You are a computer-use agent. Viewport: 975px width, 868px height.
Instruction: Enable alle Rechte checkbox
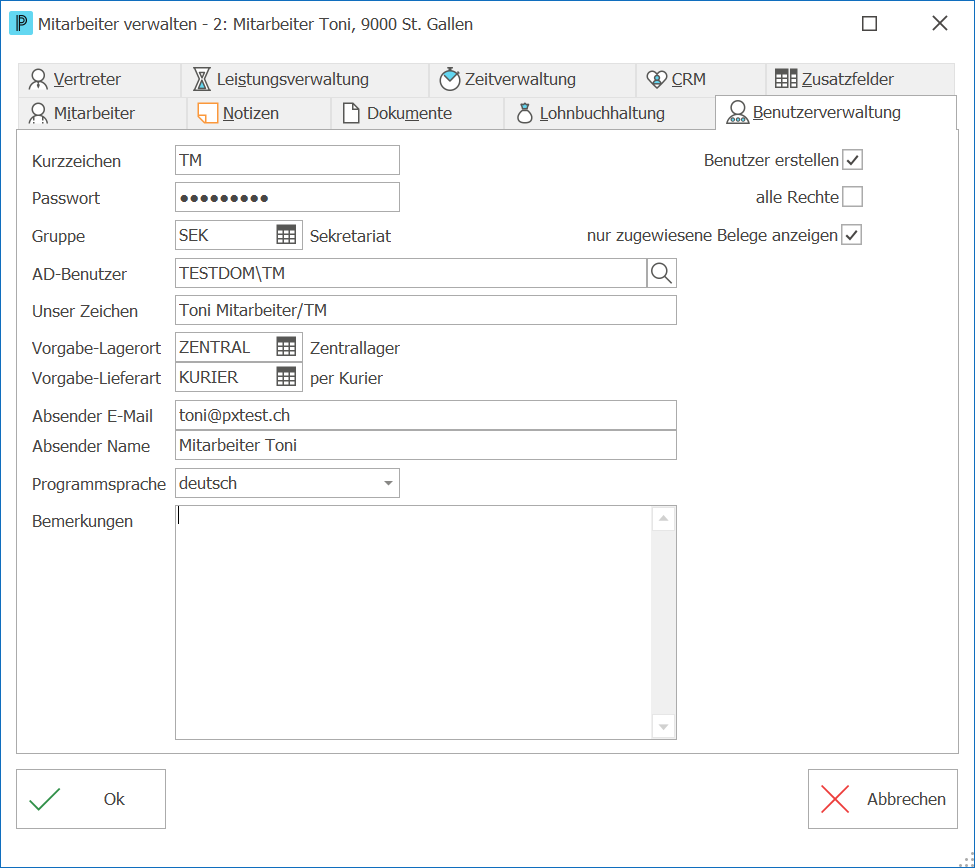click(852, 196)
